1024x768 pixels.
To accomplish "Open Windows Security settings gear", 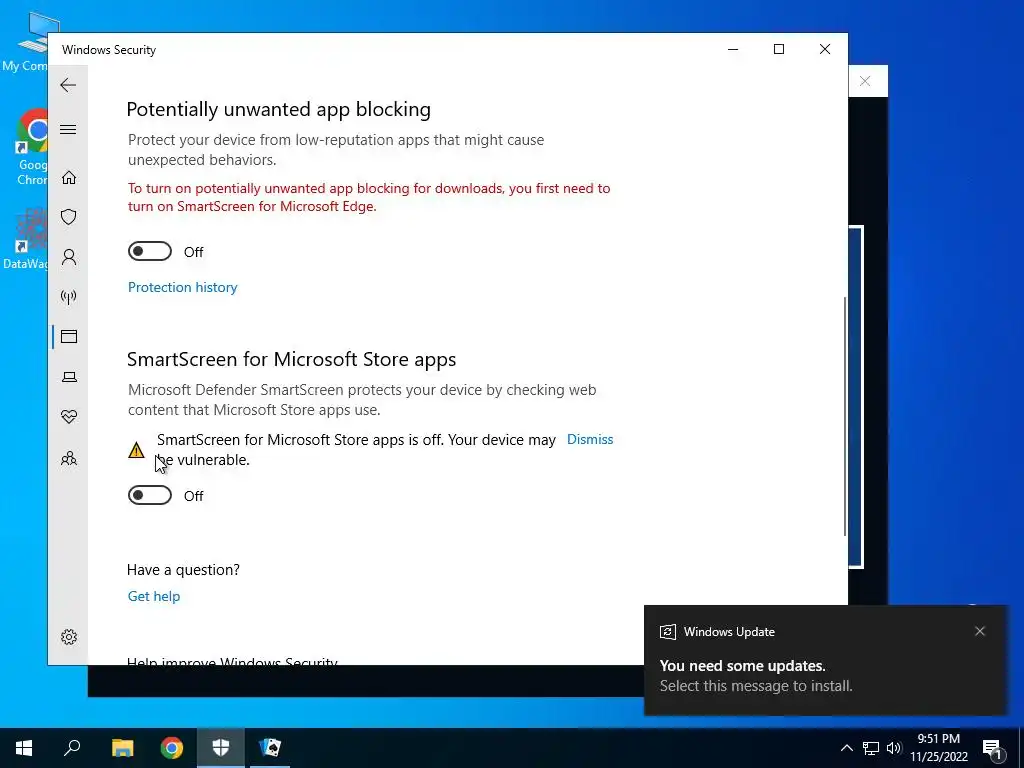I will point(69,637).
